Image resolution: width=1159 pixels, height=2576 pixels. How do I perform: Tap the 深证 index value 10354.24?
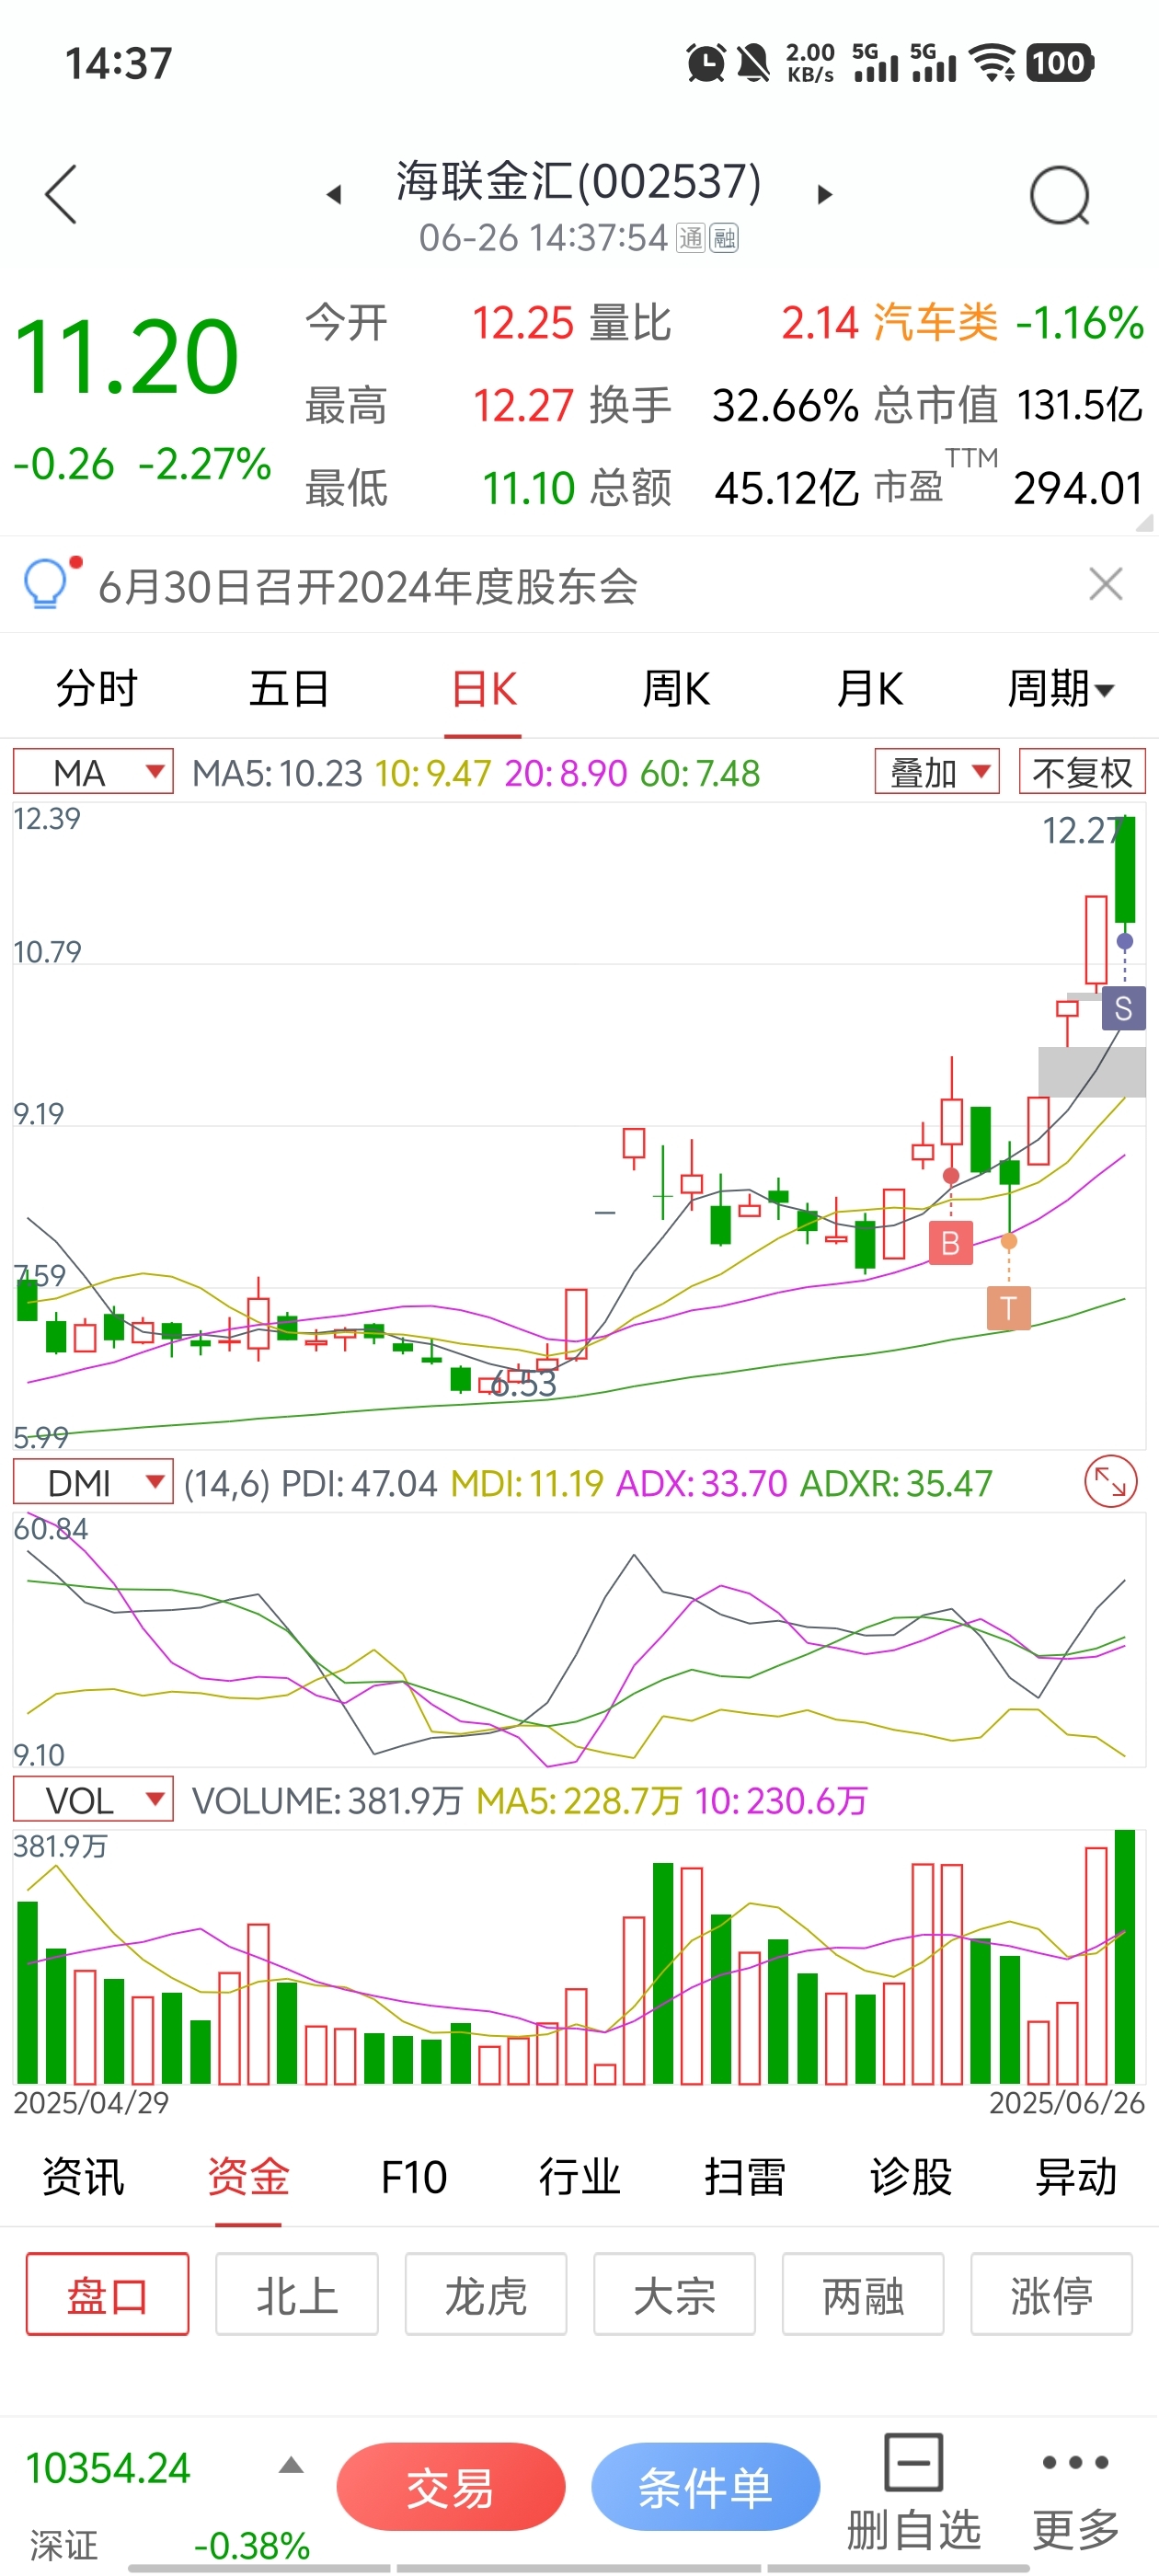(x=107, y=2468)
